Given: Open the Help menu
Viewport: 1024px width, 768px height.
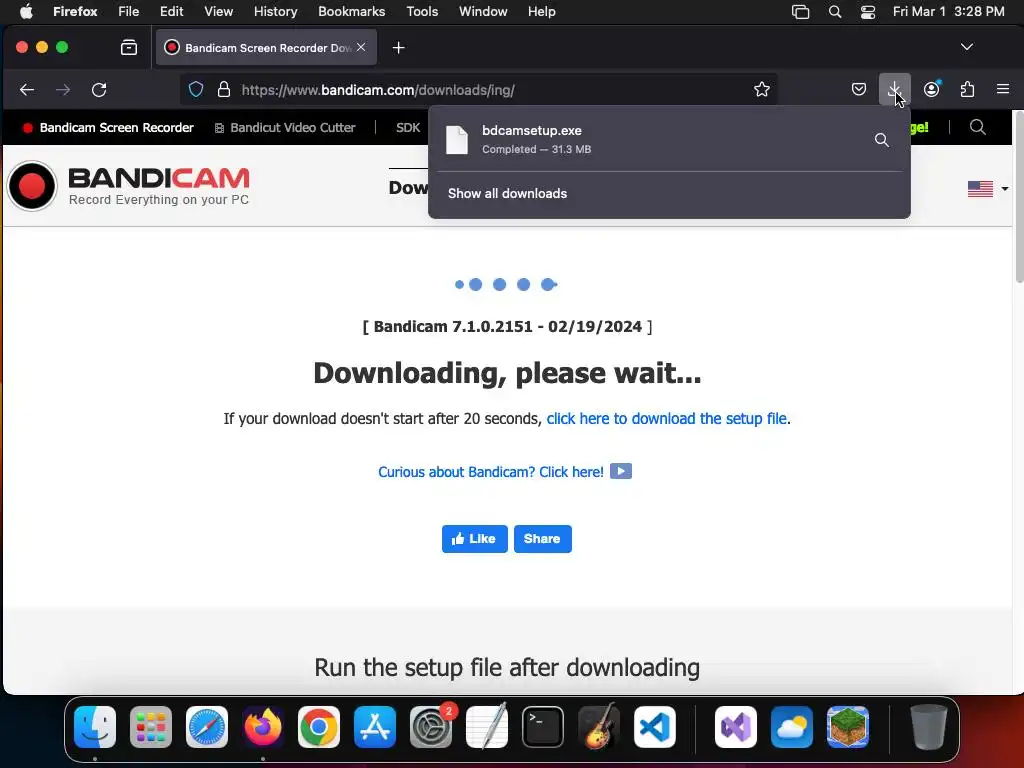Looking at the screenshot, I should 542,12.
